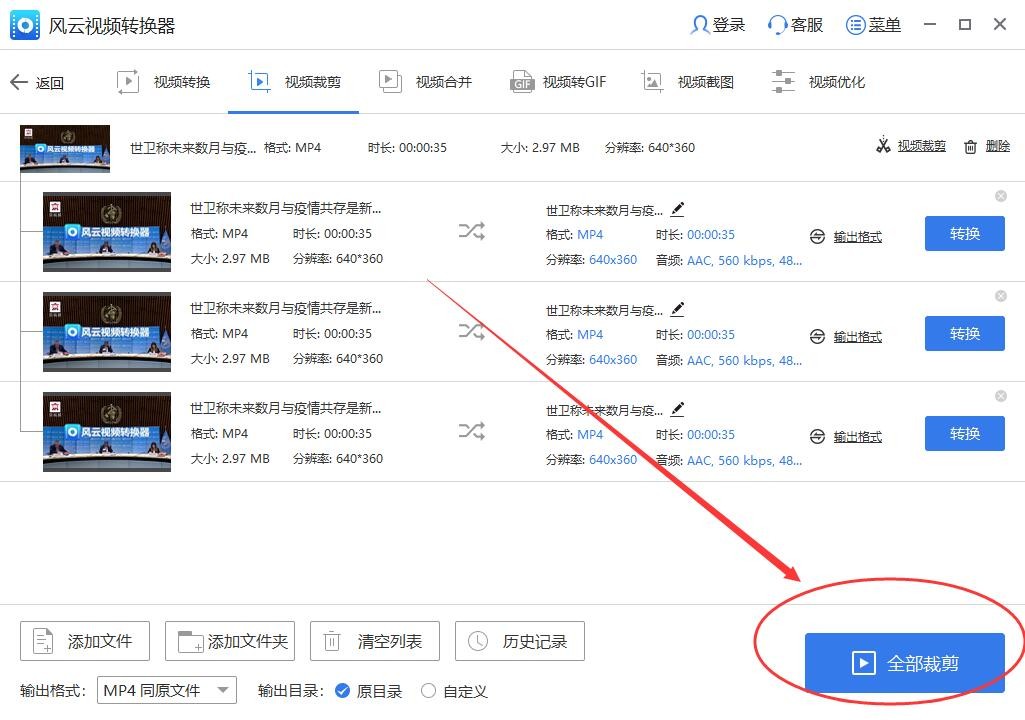Viewport: 1025px width, 720px height.
Task: Select the 原目录 output directory option
Action: (368, 691)
